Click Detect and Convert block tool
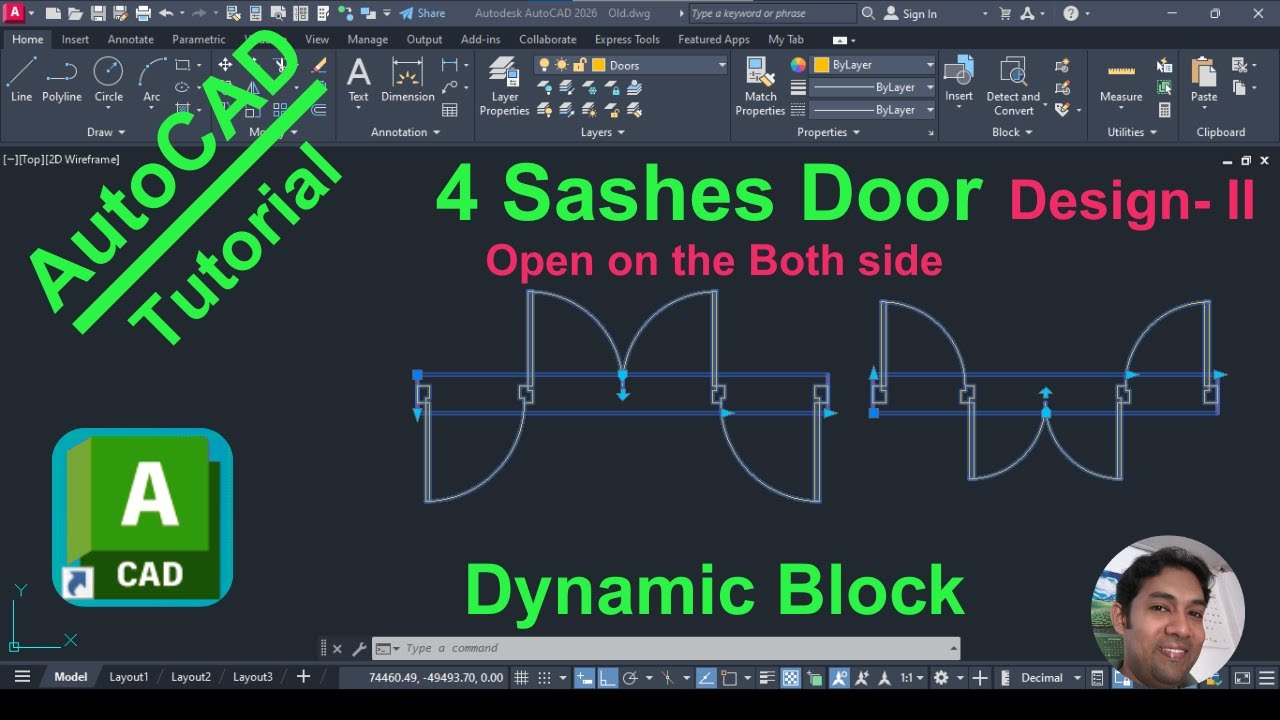Screen dimensions: 1280x720 tap(1013, 87)
